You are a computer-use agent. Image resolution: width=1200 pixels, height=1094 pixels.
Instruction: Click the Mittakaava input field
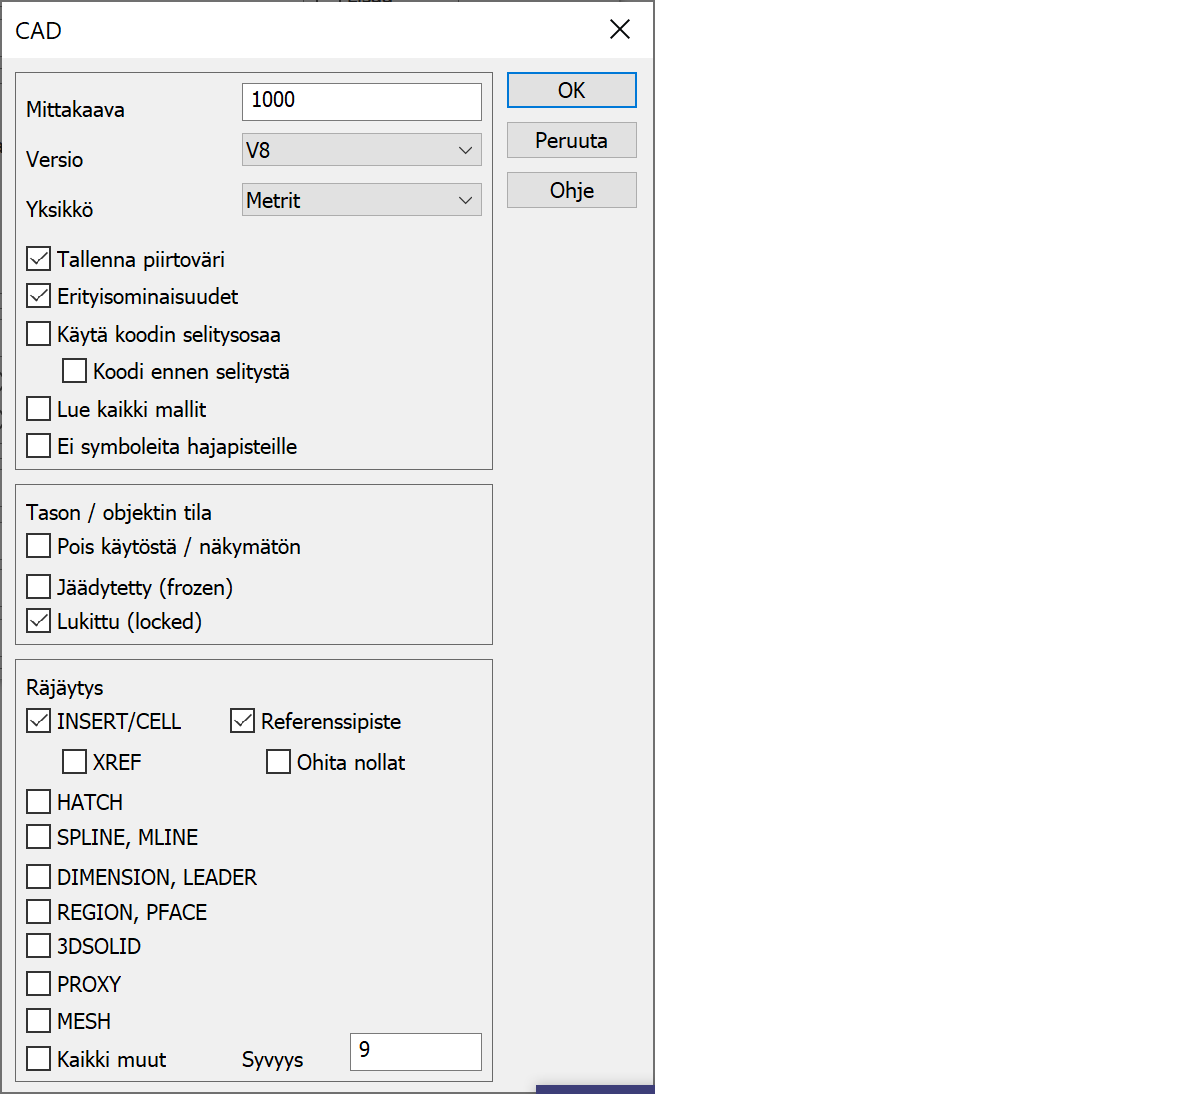(361, 101)
